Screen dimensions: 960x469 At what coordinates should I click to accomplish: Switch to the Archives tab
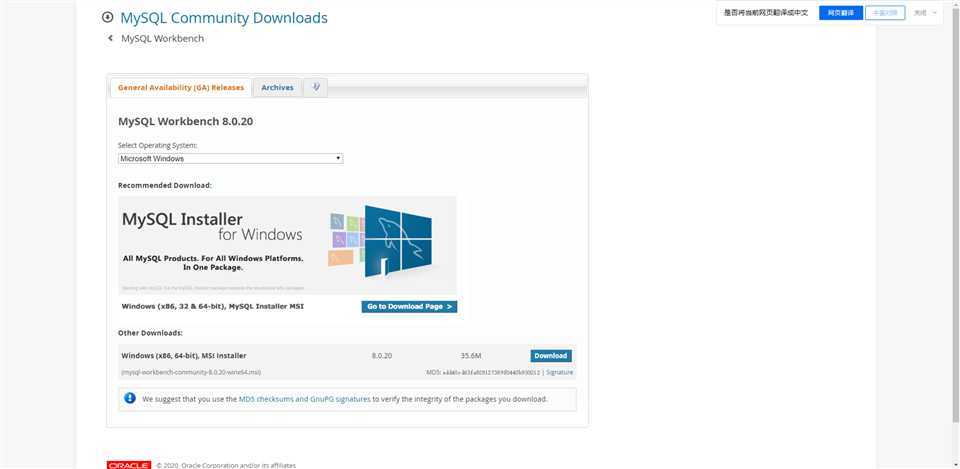point(277,88)
